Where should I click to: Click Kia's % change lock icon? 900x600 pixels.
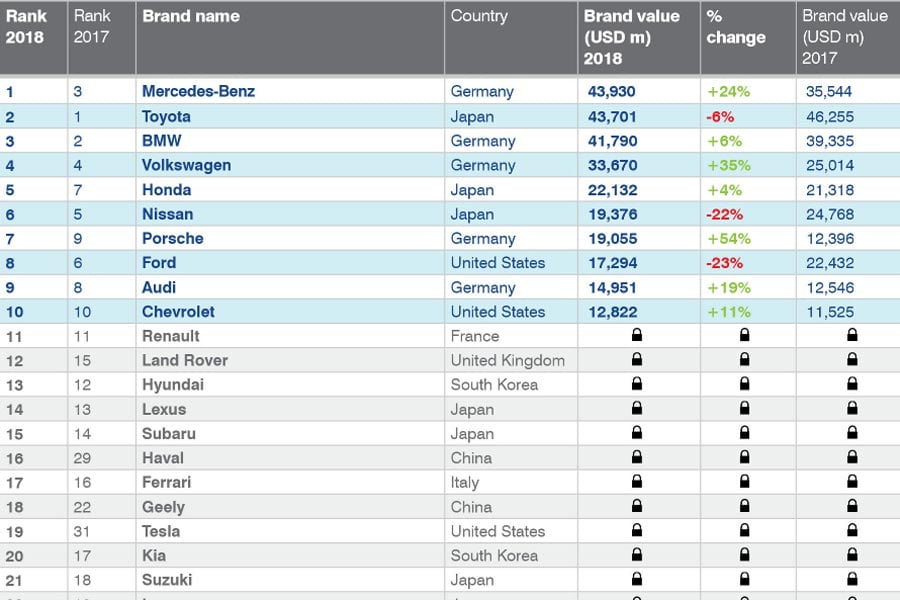pyautogui.click(x=744, y=556)
